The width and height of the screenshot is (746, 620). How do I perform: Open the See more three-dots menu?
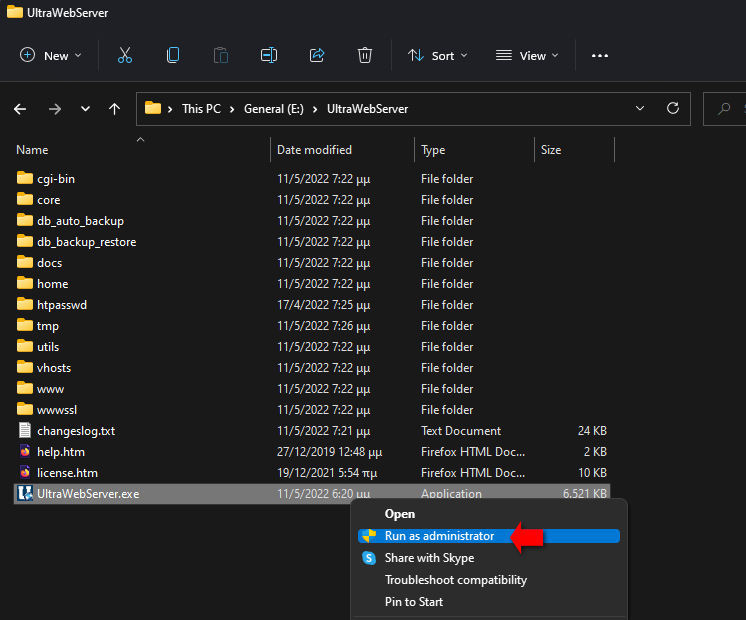click(599, 56)
